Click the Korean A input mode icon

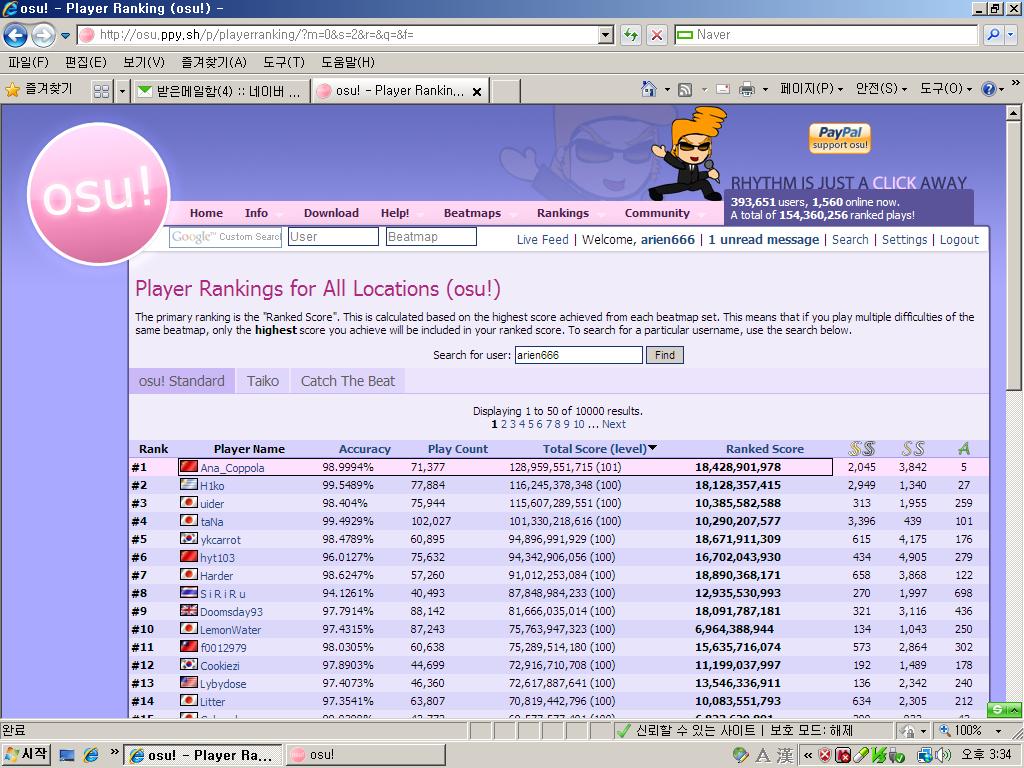click(763, 756)
